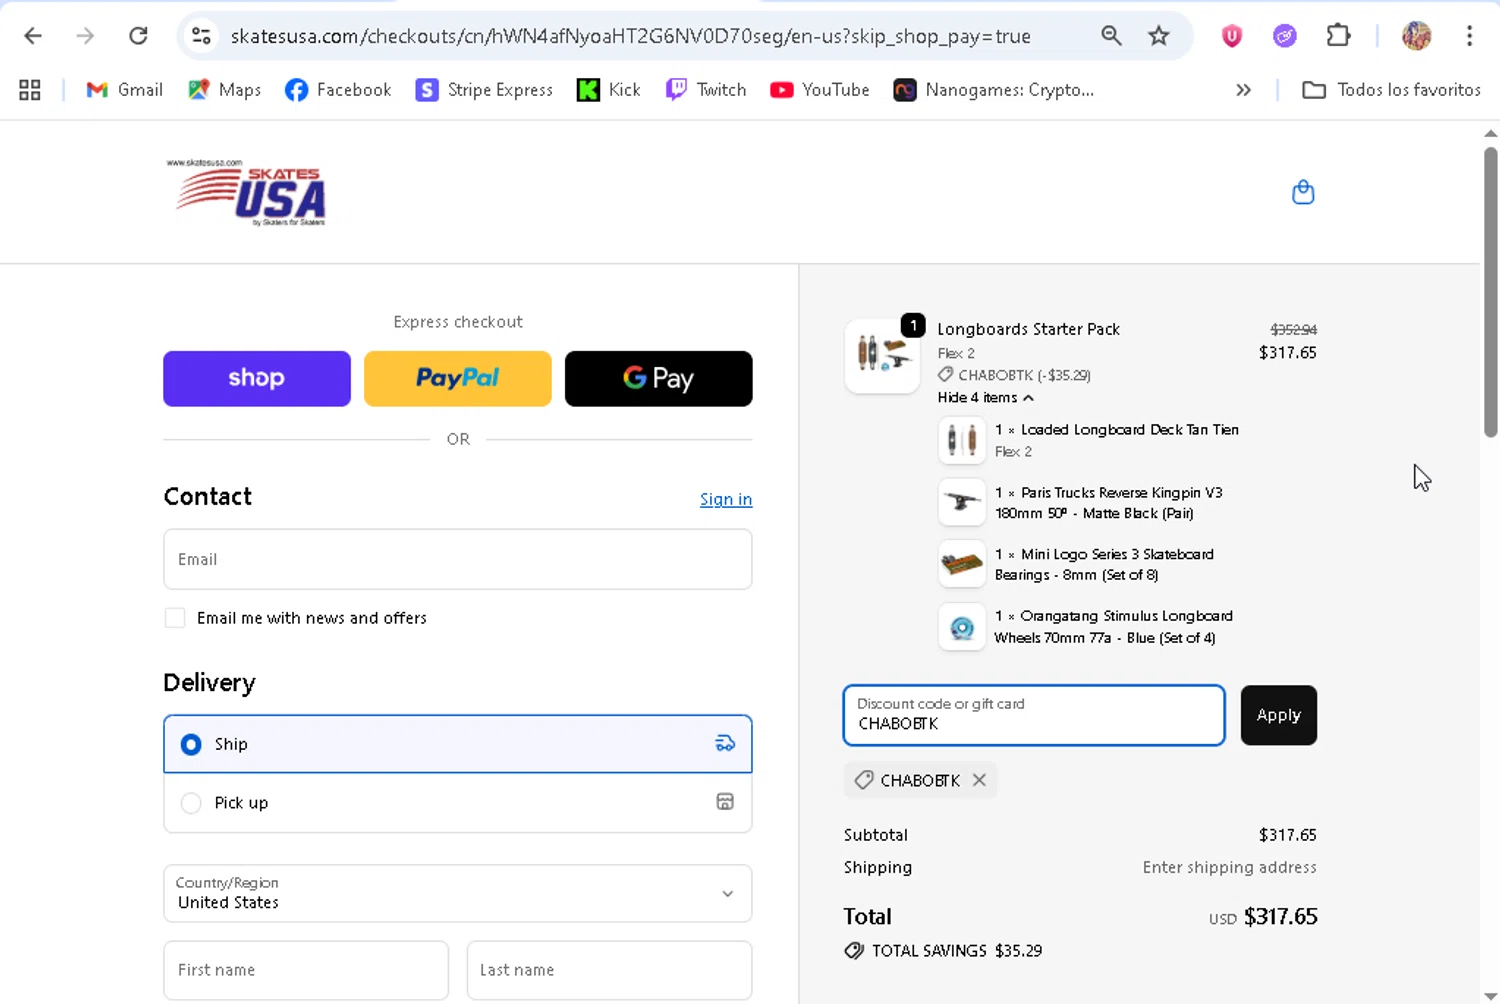
Task: Click the Sign in link
Action: click(726, 499)
